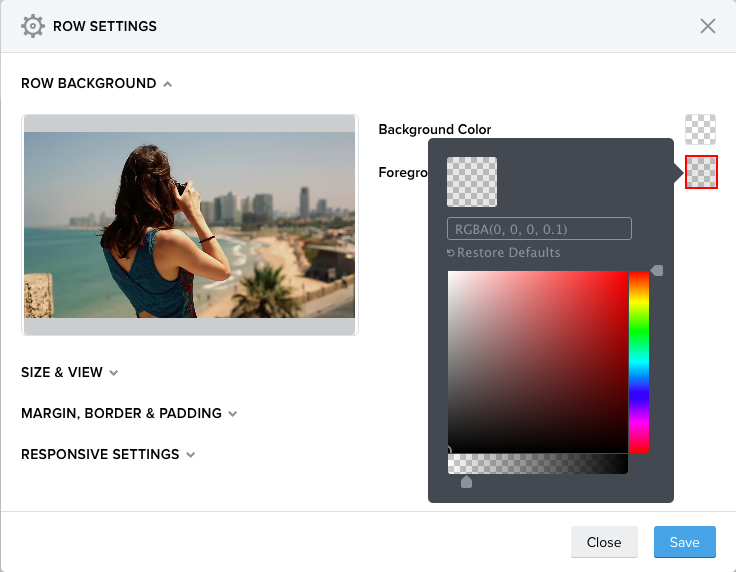
Task: Click the Background Color label
Action: (x=435, y=130)
